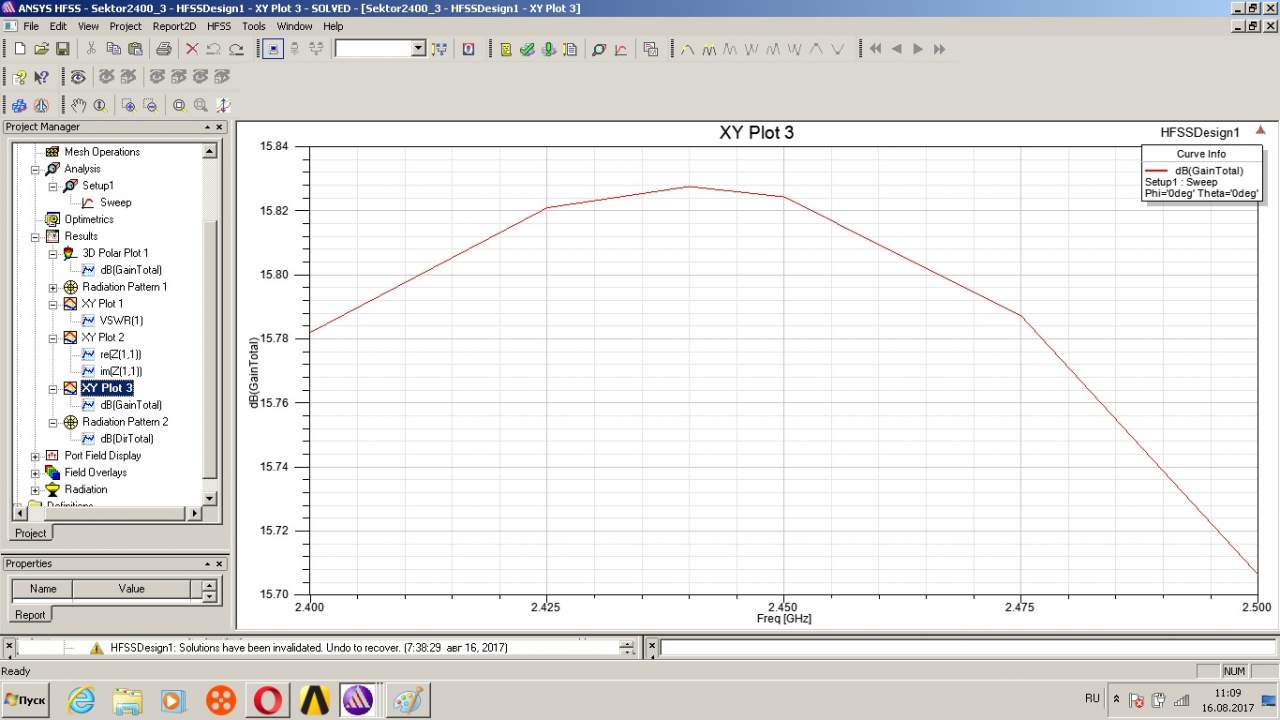Click the red dB(GainTotal) legend line
Viewport: 1280px width, 720px height.
(x=1156, y=171)
